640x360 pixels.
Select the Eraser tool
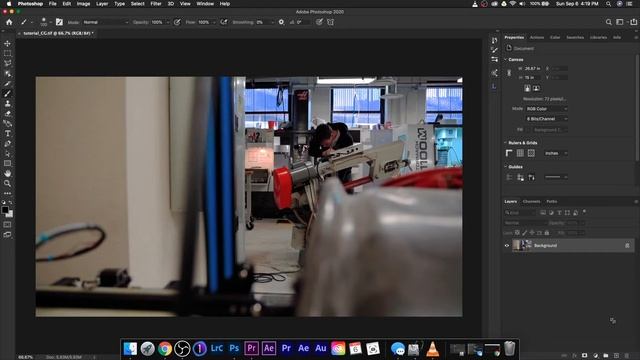click(7, 113)
